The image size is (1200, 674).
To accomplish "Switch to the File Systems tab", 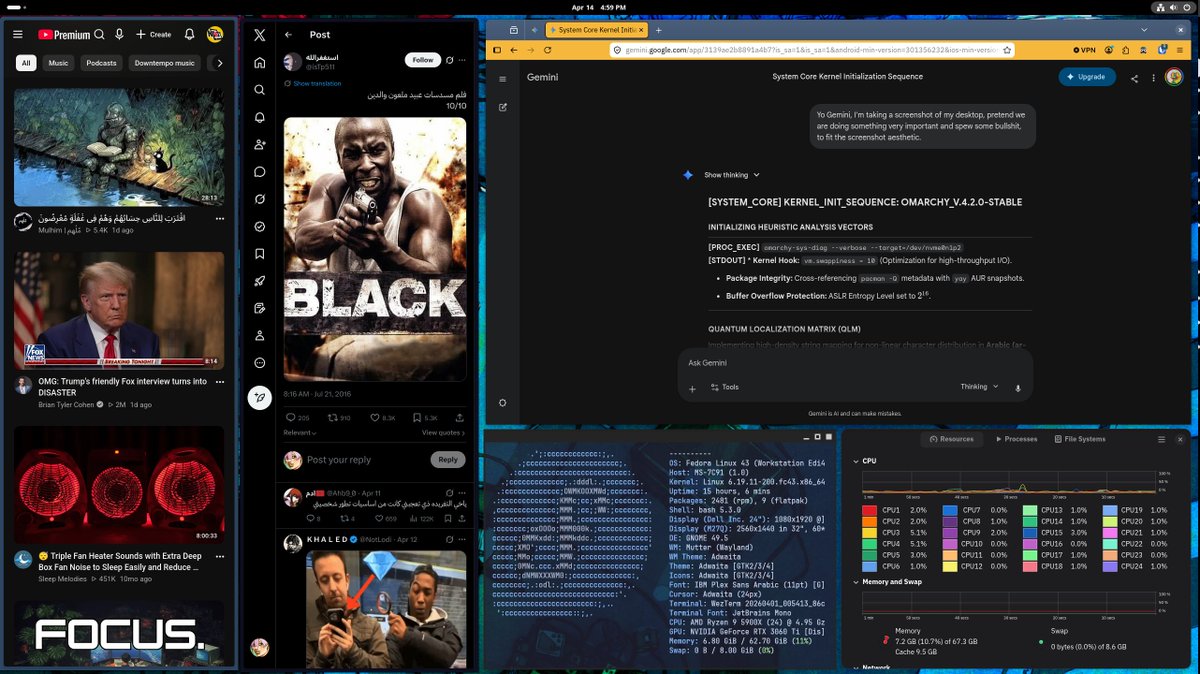I will click(1079, 439).
